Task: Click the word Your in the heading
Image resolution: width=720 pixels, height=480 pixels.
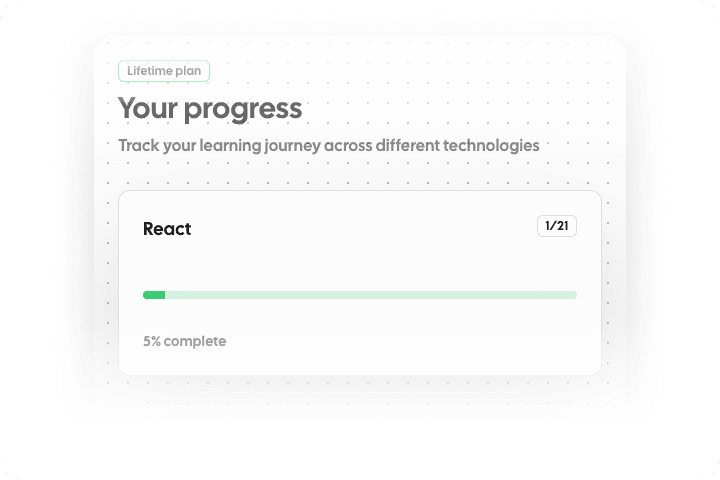Action: click(x=145, y=109)
